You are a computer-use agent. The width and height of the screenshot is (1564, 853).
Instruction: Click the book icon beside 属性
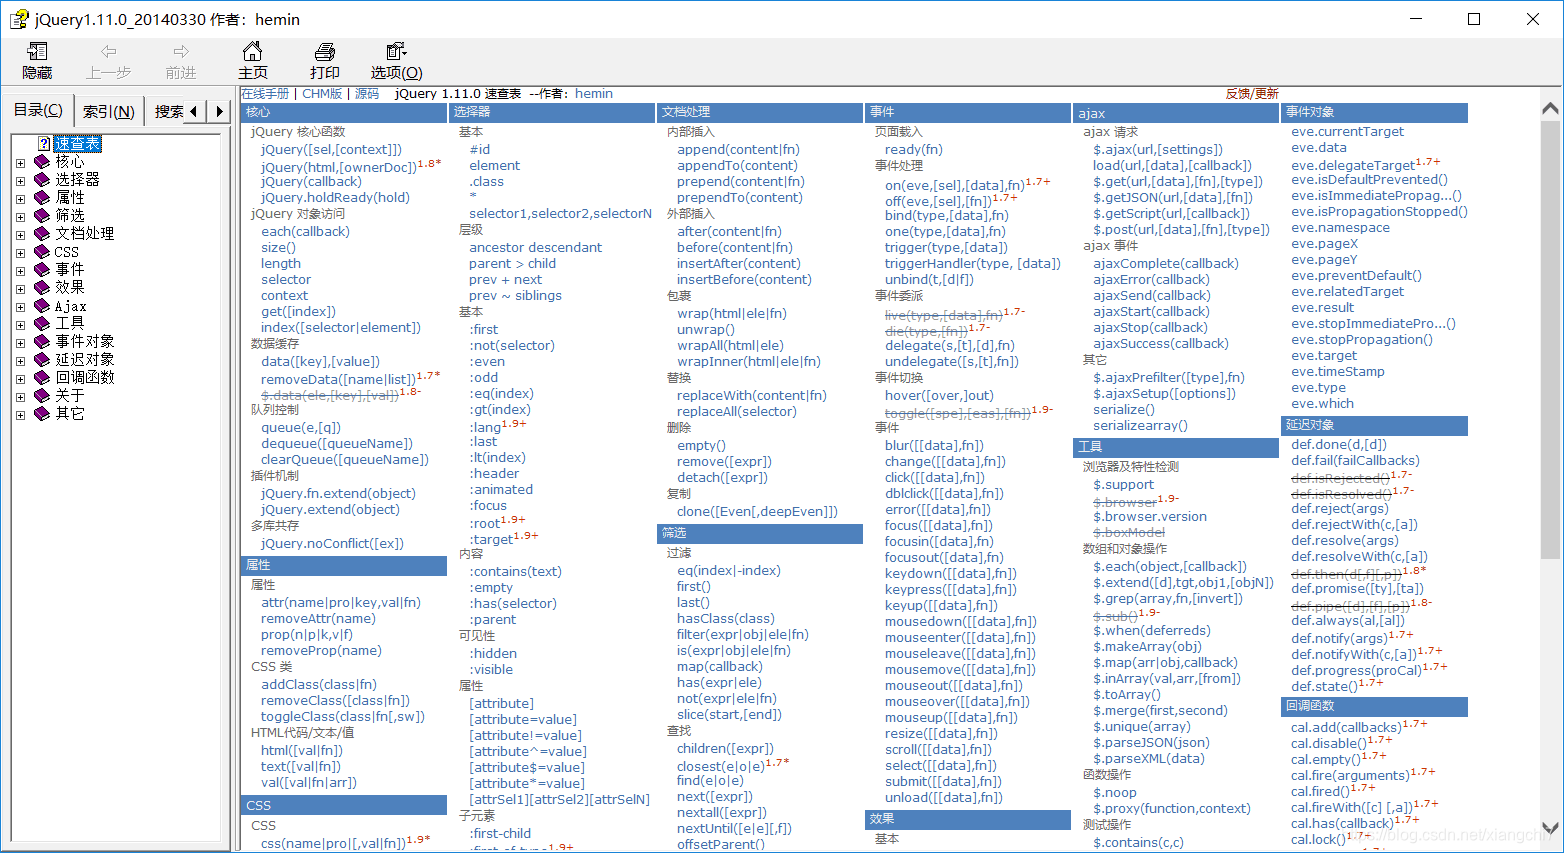(42, 198)
